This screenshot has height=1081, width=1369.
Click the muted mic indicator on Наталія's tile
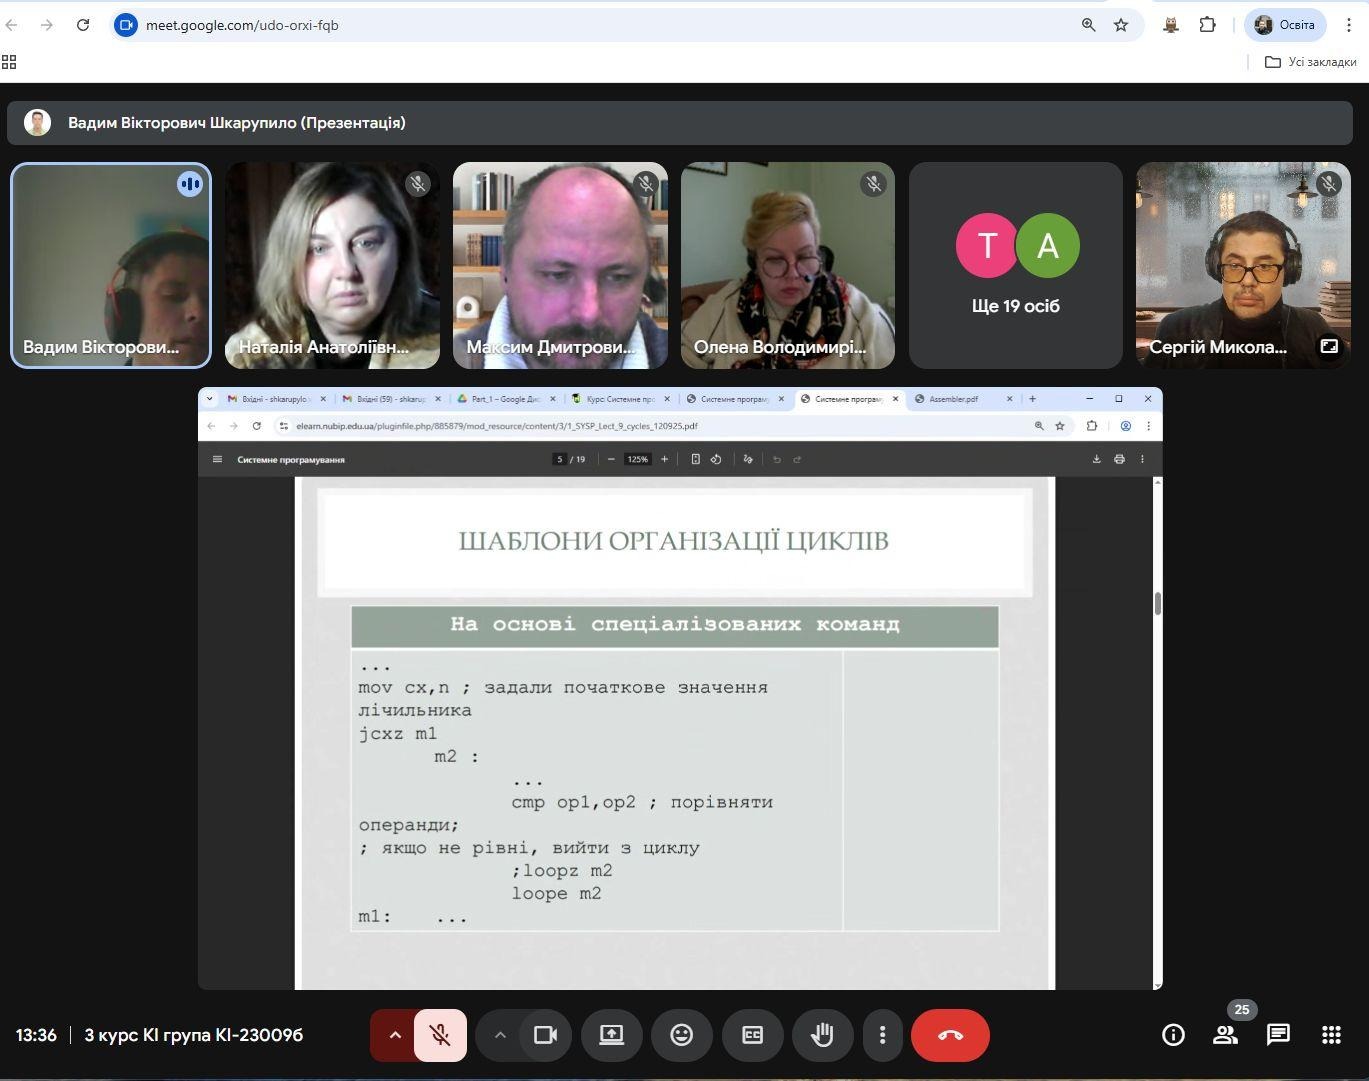coord(418,184)
